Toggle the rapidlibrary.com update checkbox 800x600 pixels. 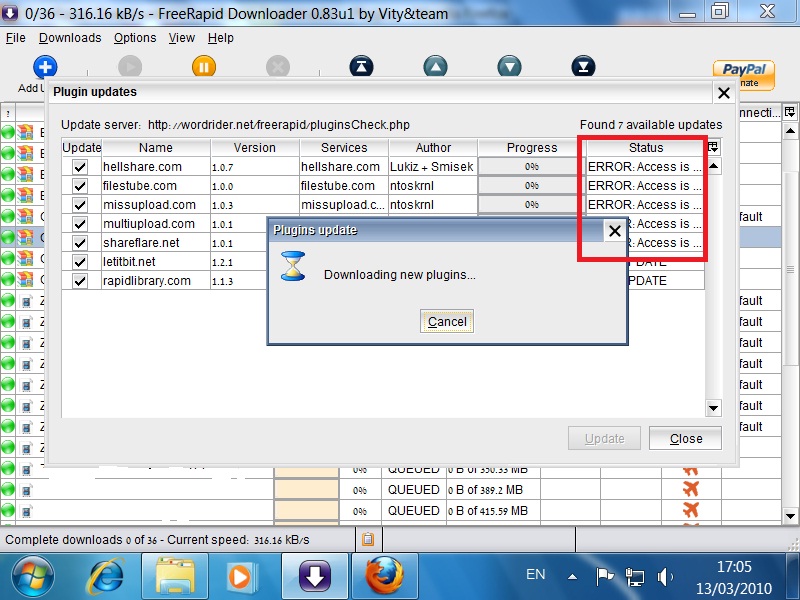[80, 281]
